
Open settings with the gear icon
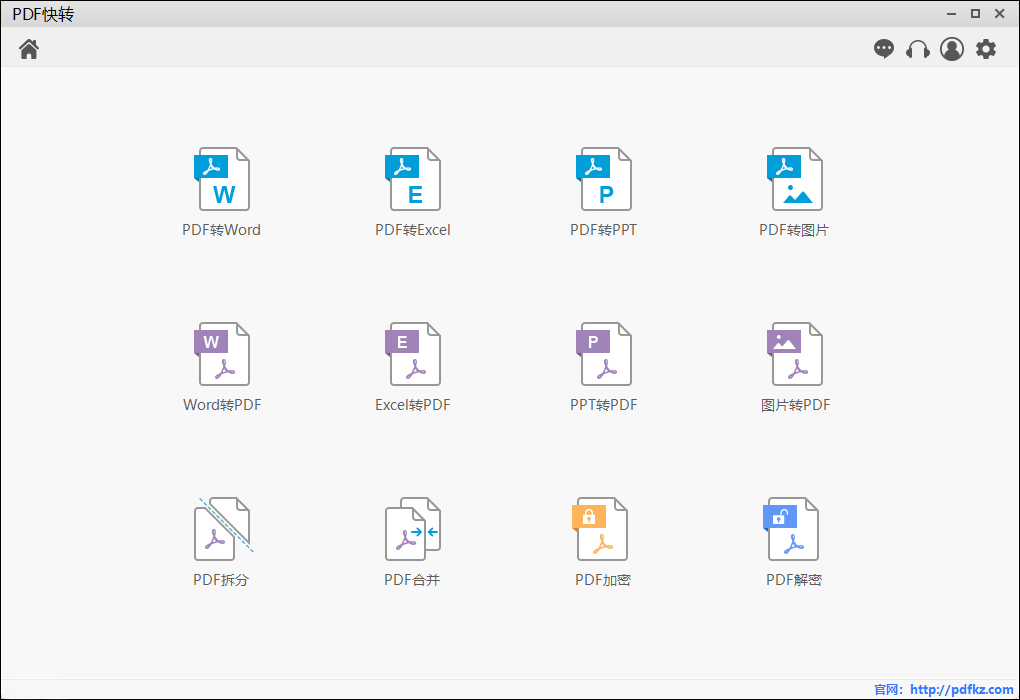[x=986, y=49]
